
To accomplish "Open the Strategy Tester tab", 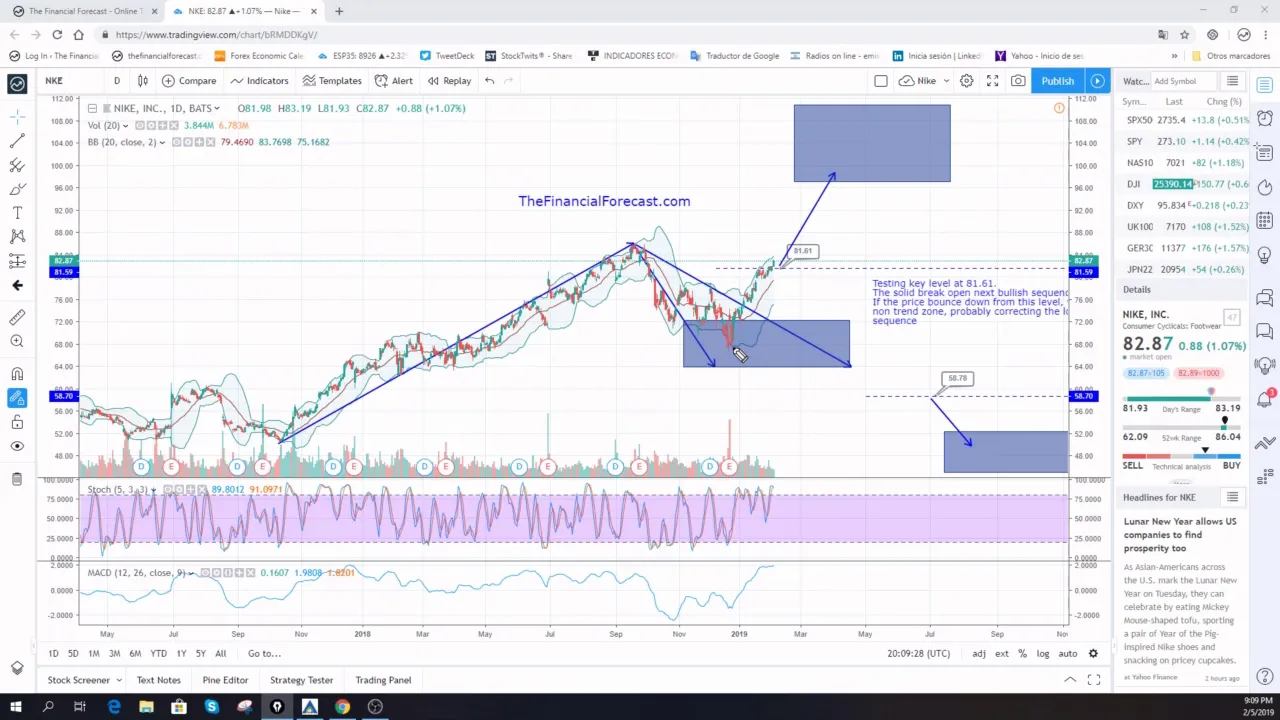I will (301, 680).
